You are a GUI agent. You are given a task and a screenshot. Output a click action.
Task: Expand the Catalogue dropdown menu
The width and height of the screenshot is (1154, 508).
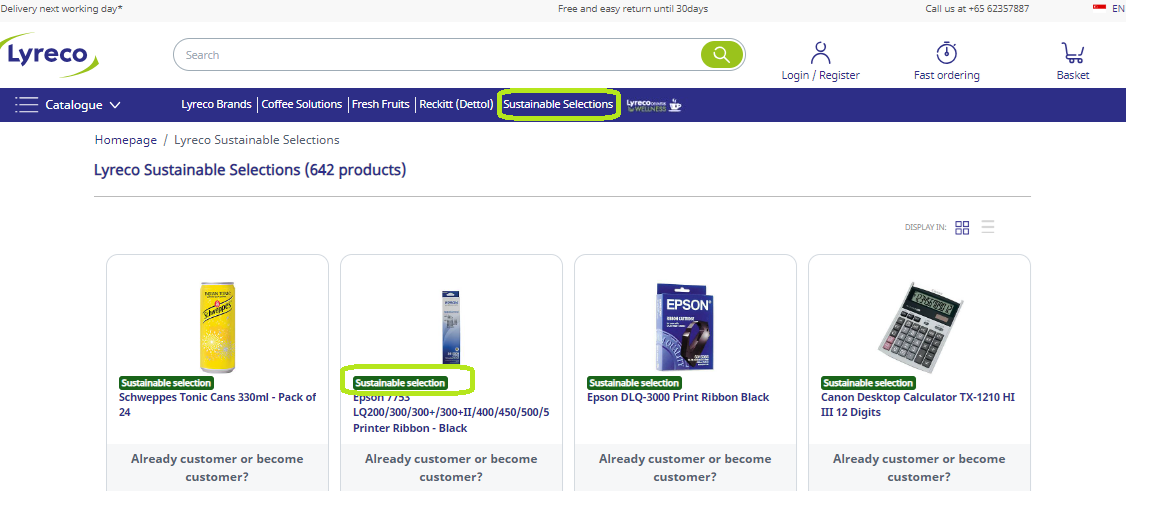[68, 104]
